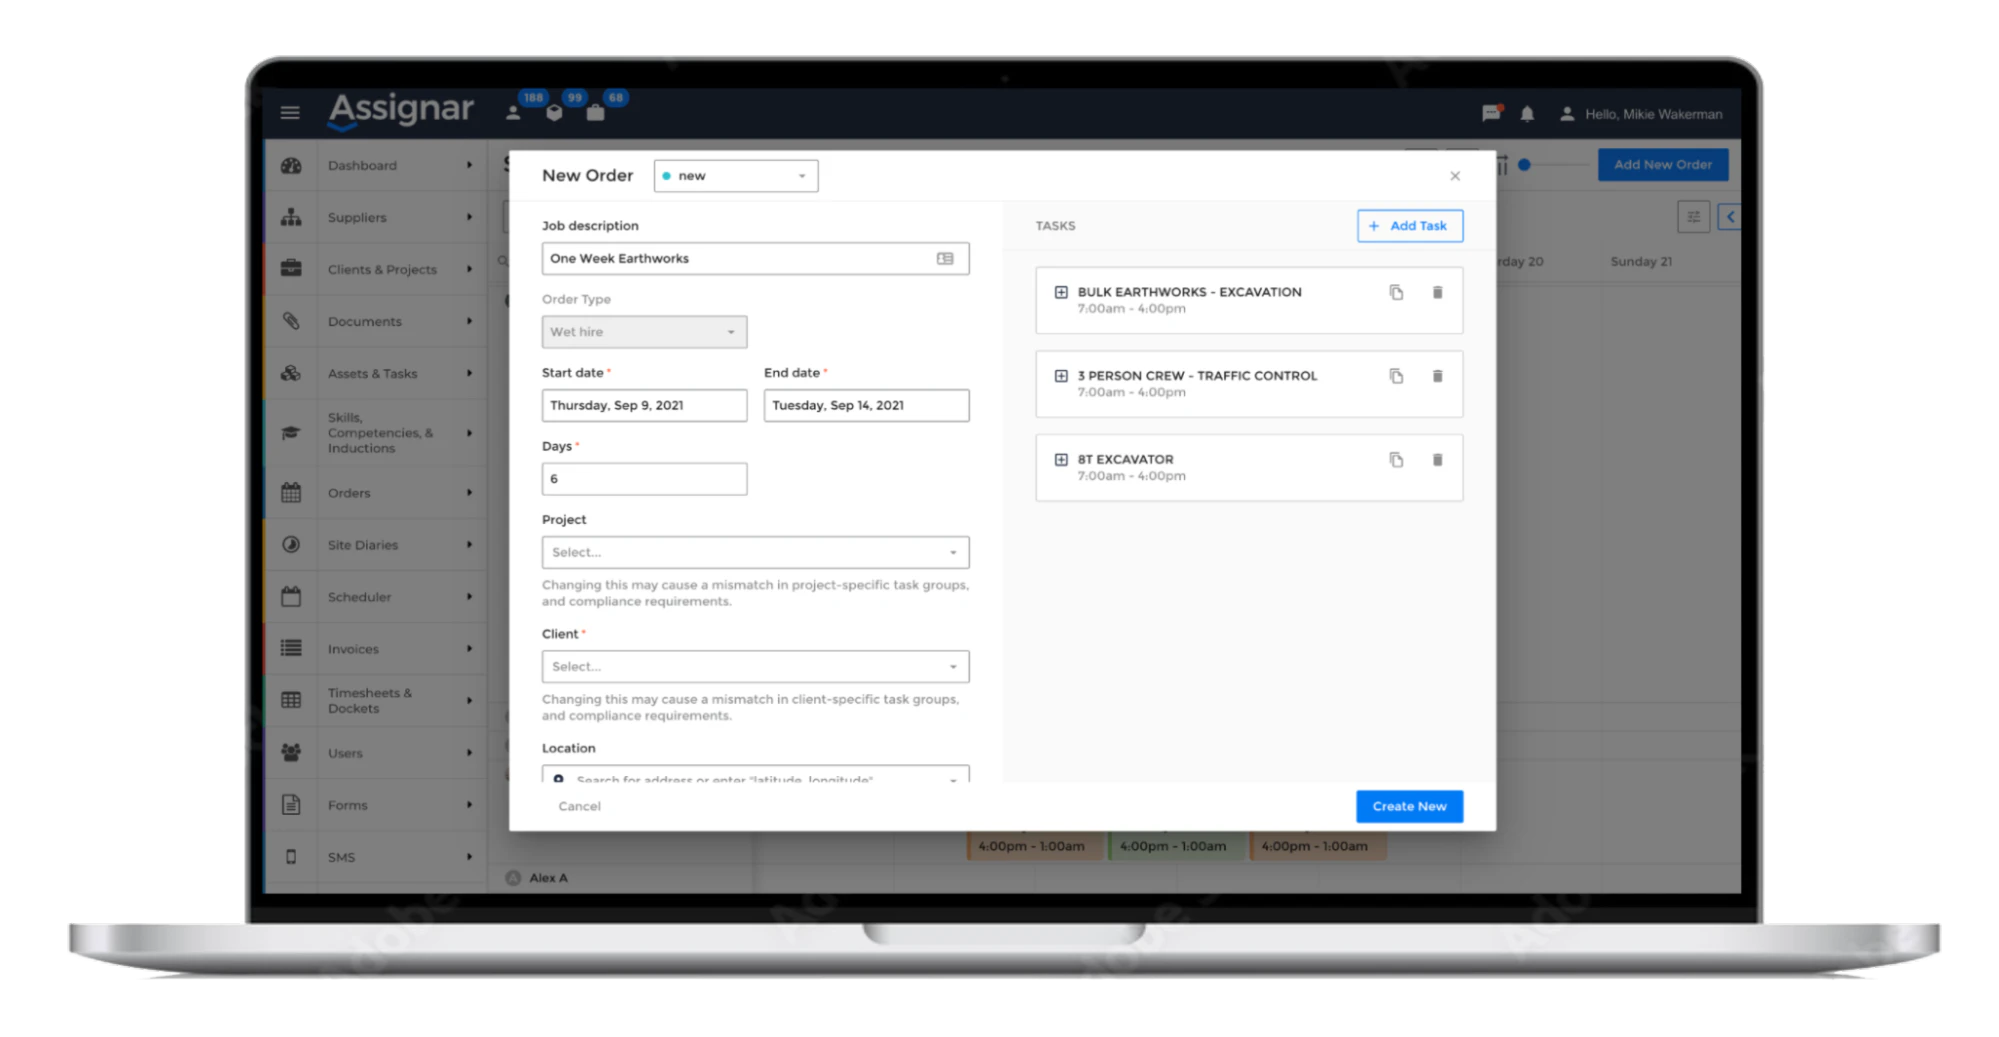The image size is (1999, 1037).
Task: Click the Assets & Tasks sidebar icon
Action: point(290,373)
